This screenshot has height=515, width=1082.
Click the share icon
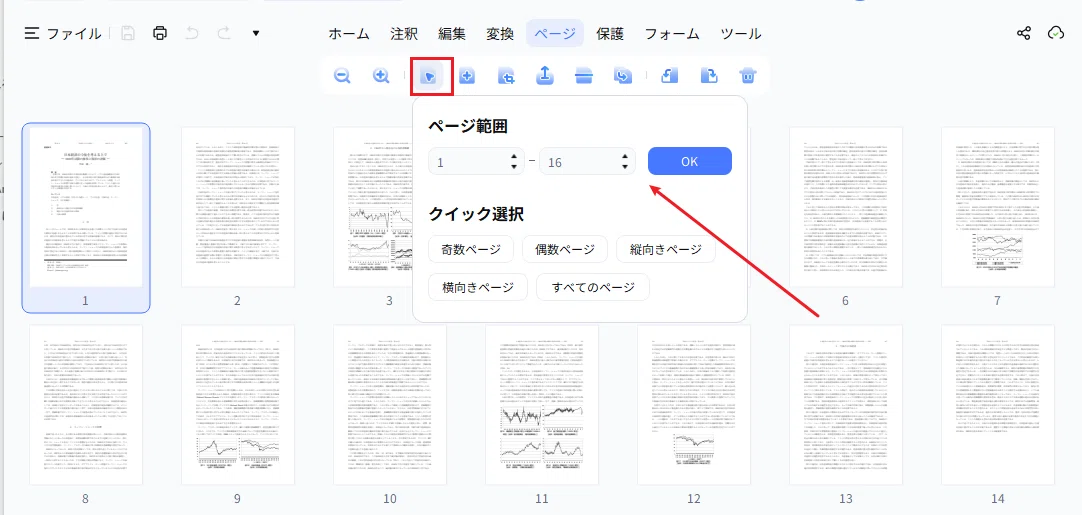1024,33
